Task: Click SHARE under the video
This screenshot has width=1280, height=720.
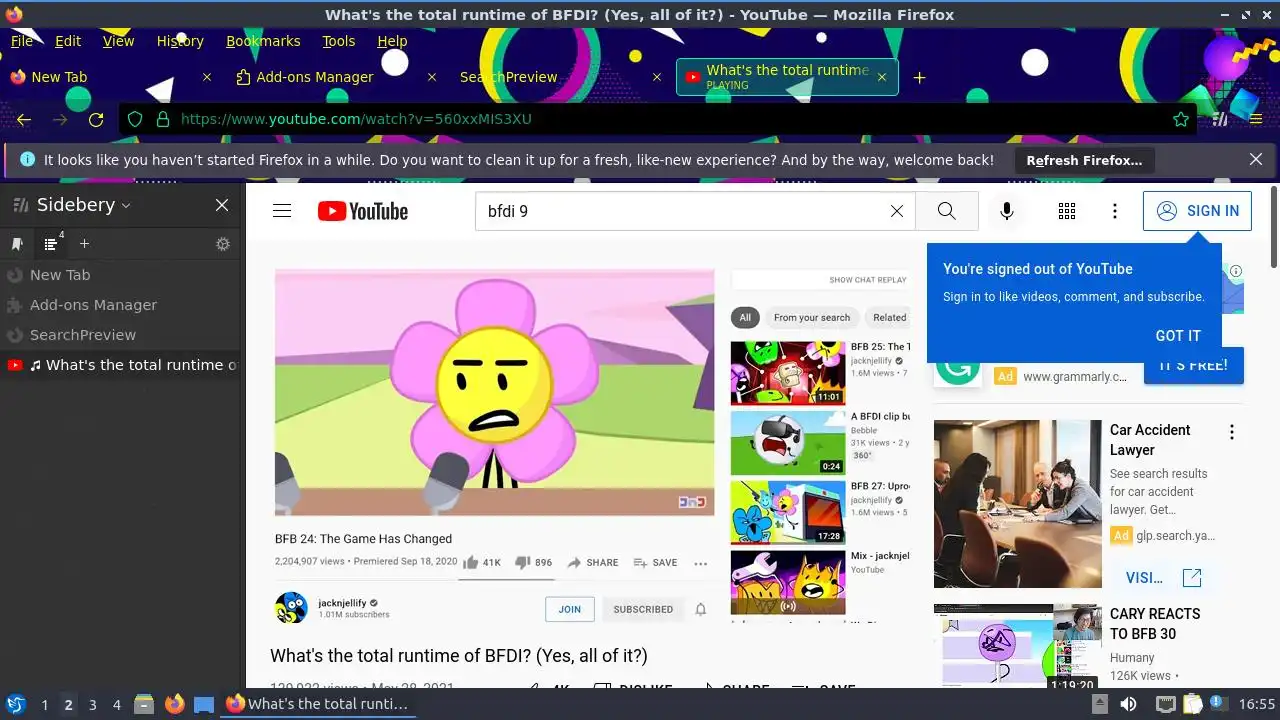Action: (x=593, y=563)
